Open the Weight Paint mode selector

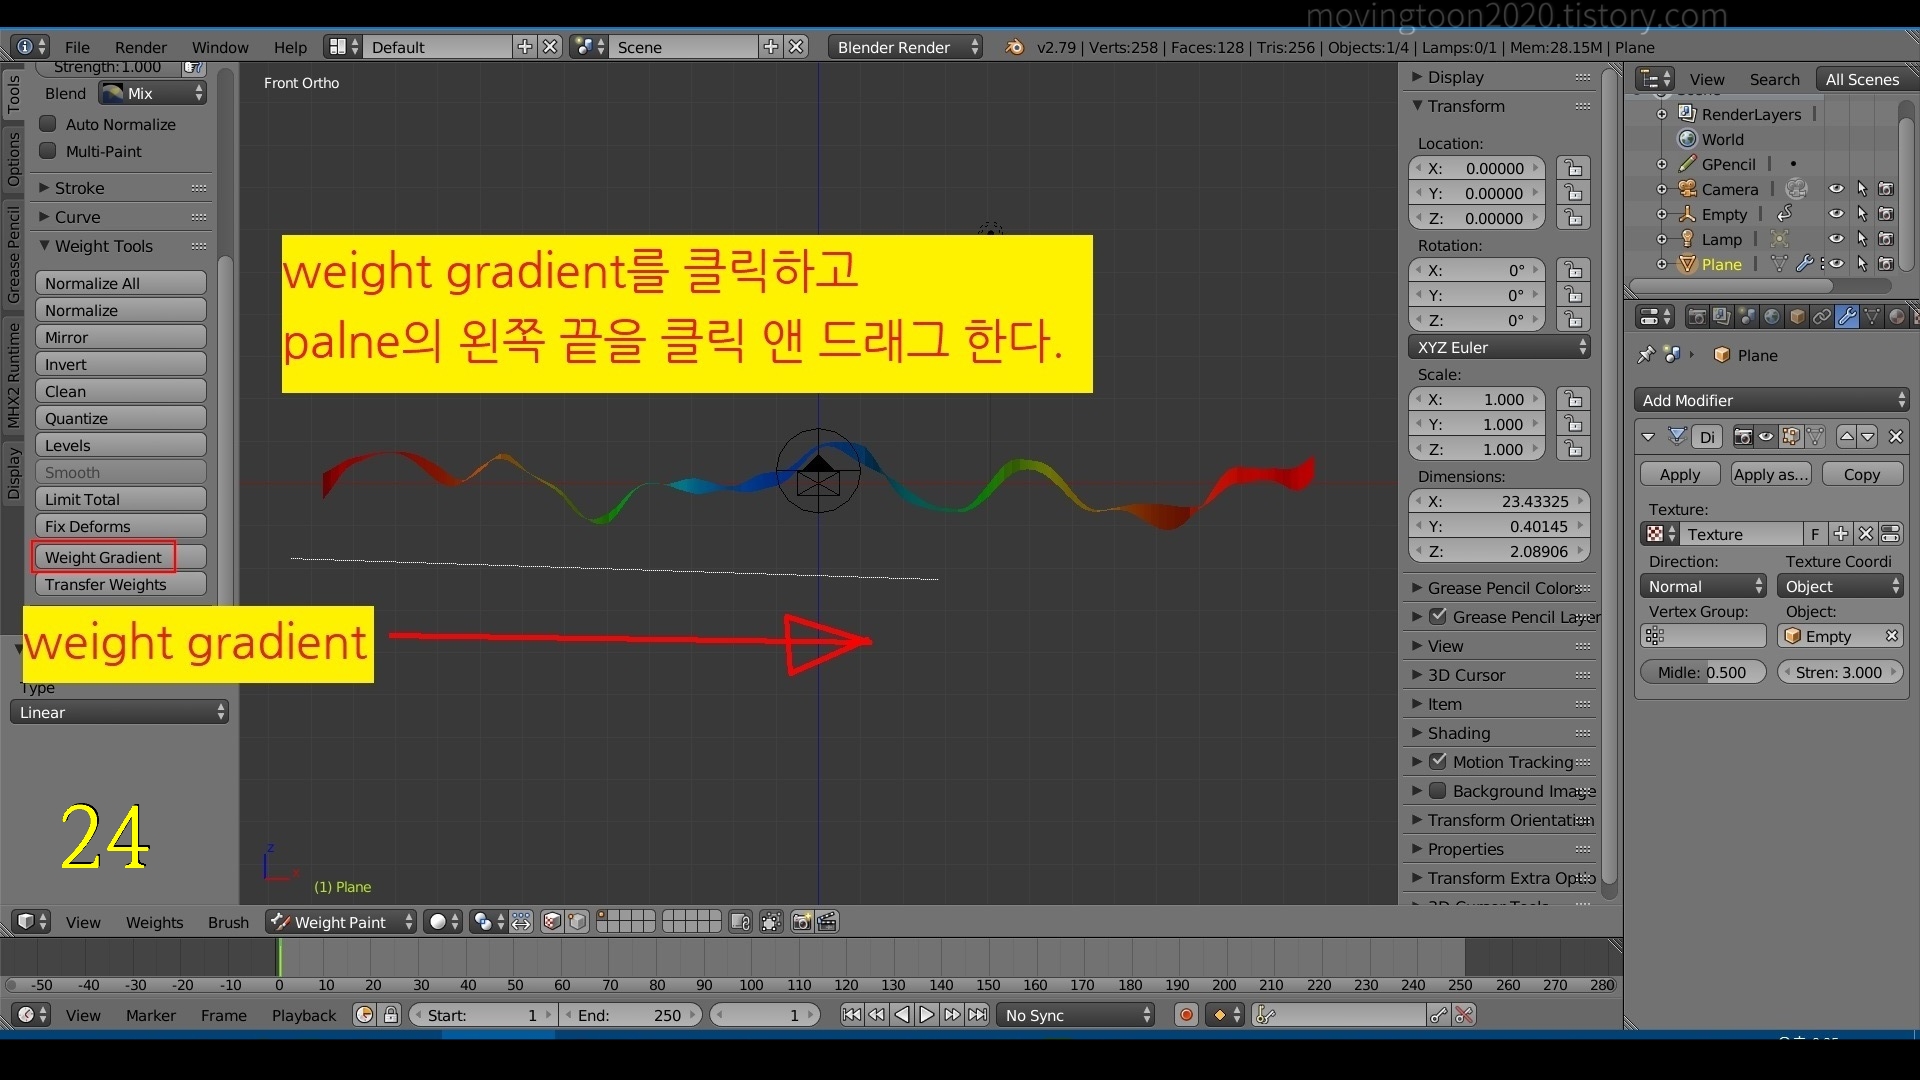[x=340, y=922]
